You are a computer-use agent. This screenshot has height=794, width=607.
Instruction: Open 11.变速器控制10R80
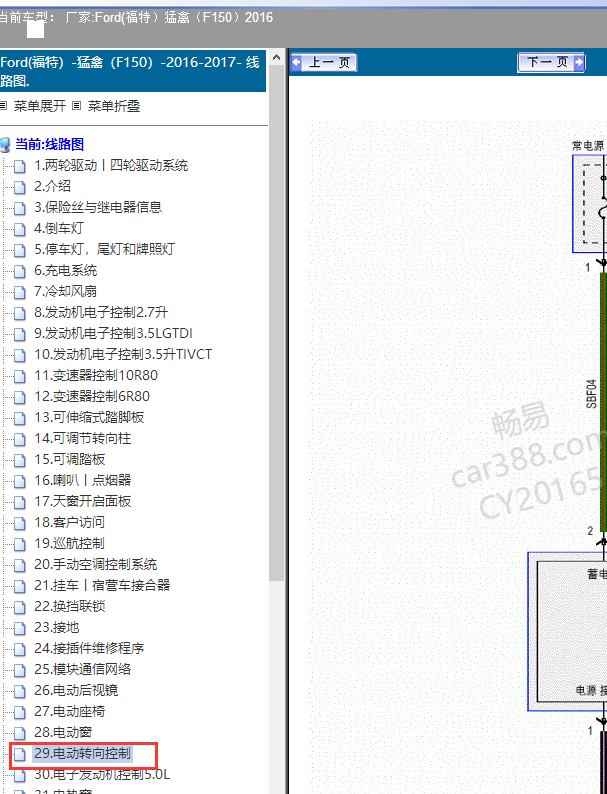96,375
